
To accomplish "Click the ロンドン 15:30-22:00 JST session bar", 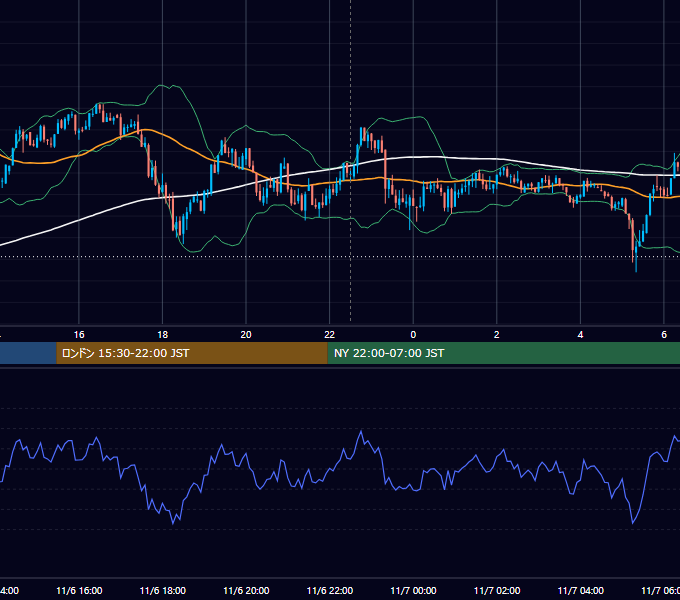I will [x=192, y=353].
